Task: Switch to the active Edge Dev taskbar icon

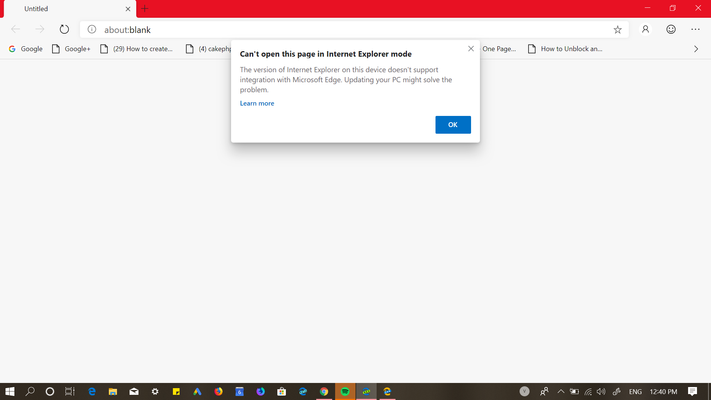Action: 366,391
